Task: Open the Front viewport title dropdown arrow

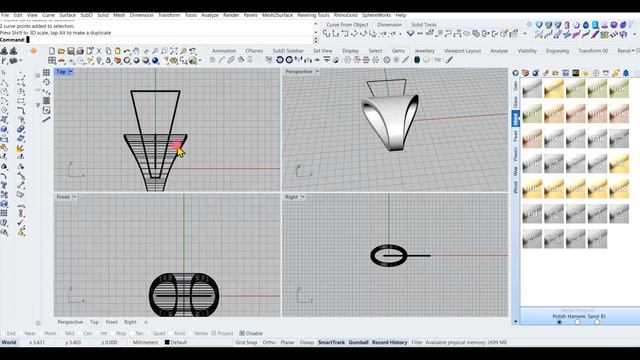Action: tap(74, 197)
